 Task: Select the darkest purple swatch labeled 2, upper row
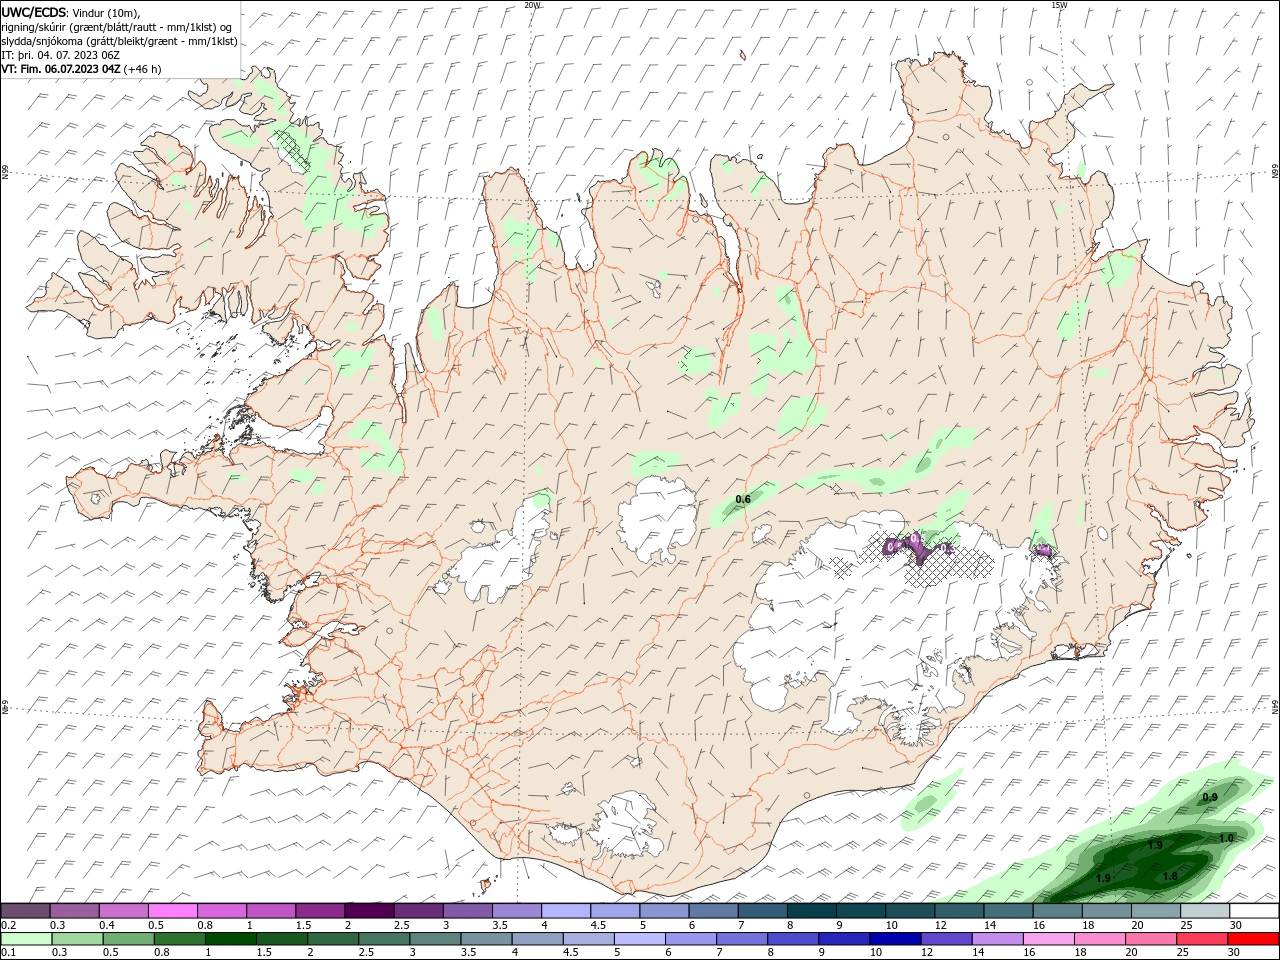[369, 911]
